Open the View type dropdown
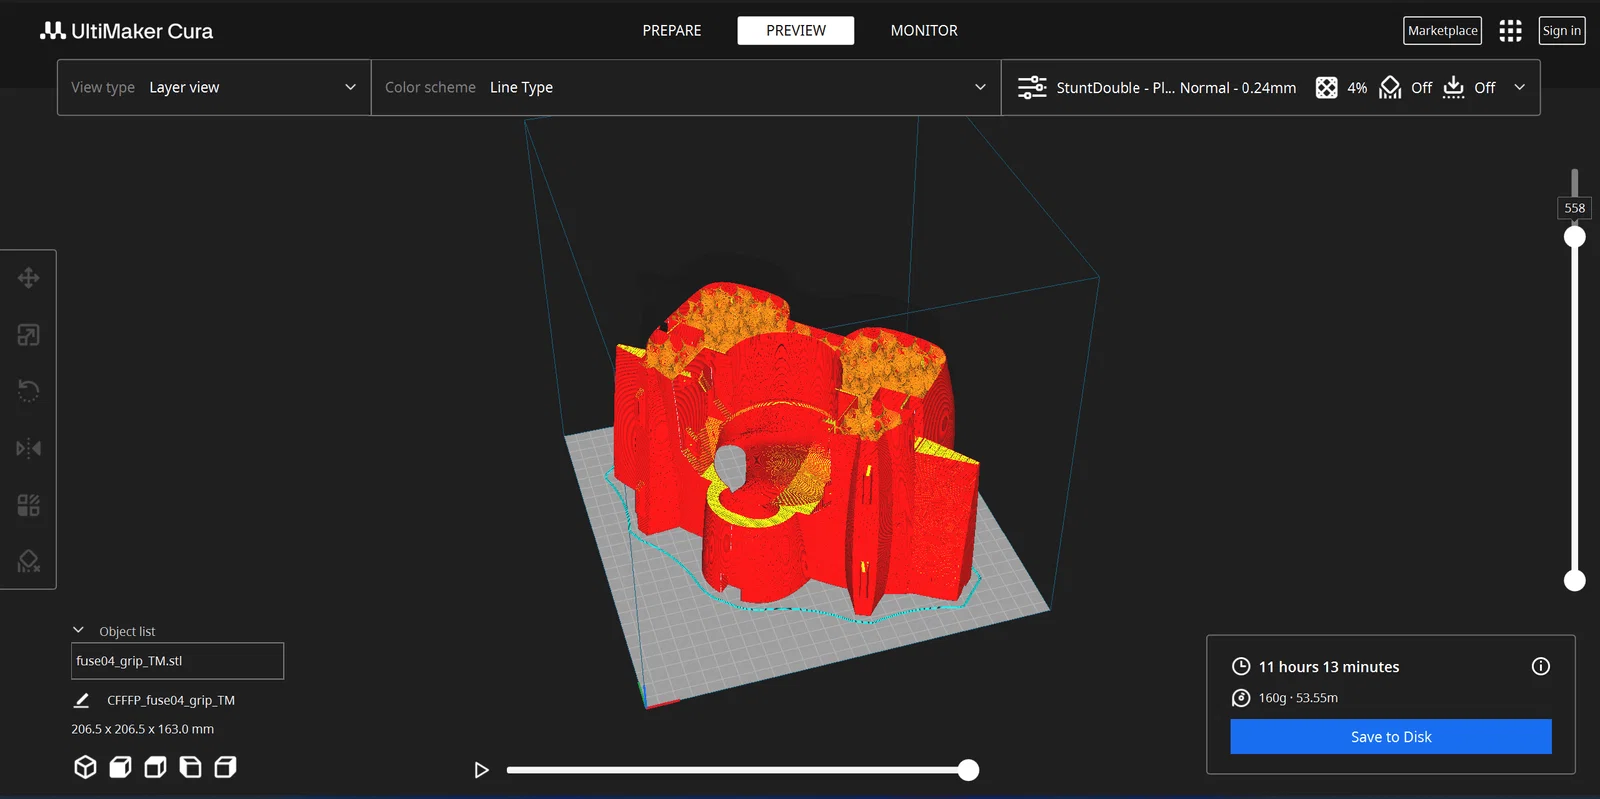This screenshot has width=1600, height=799. click(214, 87)
